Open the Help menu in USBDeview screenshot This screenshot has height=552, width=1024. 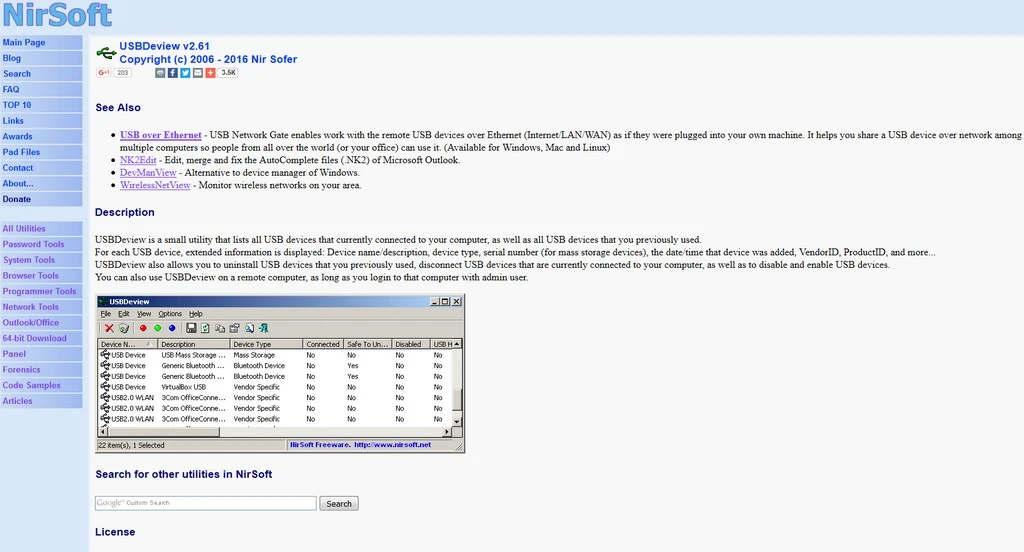[196, 314]
